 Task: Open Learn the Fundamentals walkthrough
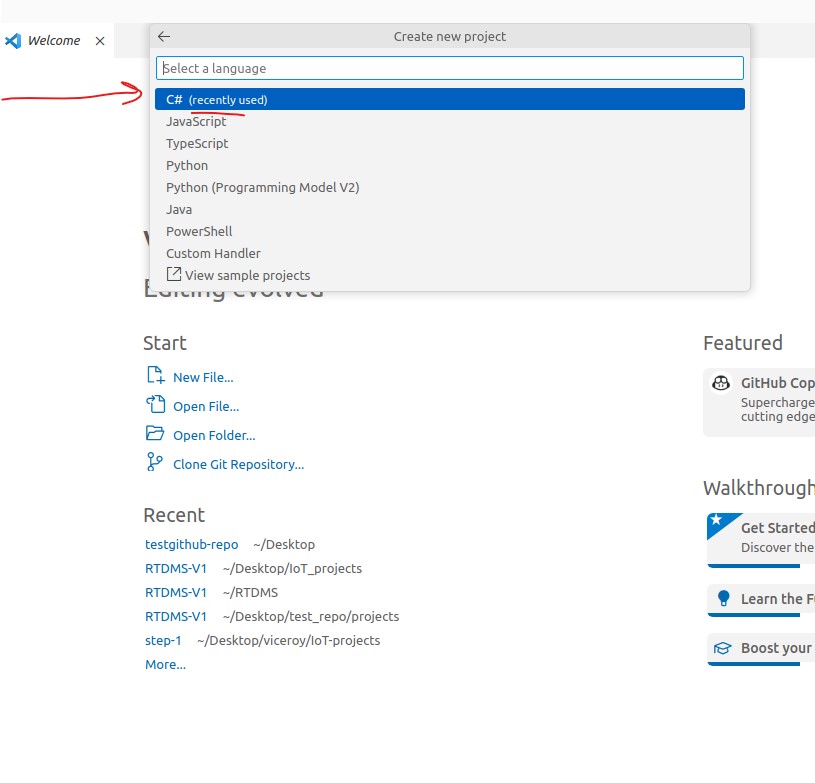pos(761,600)
